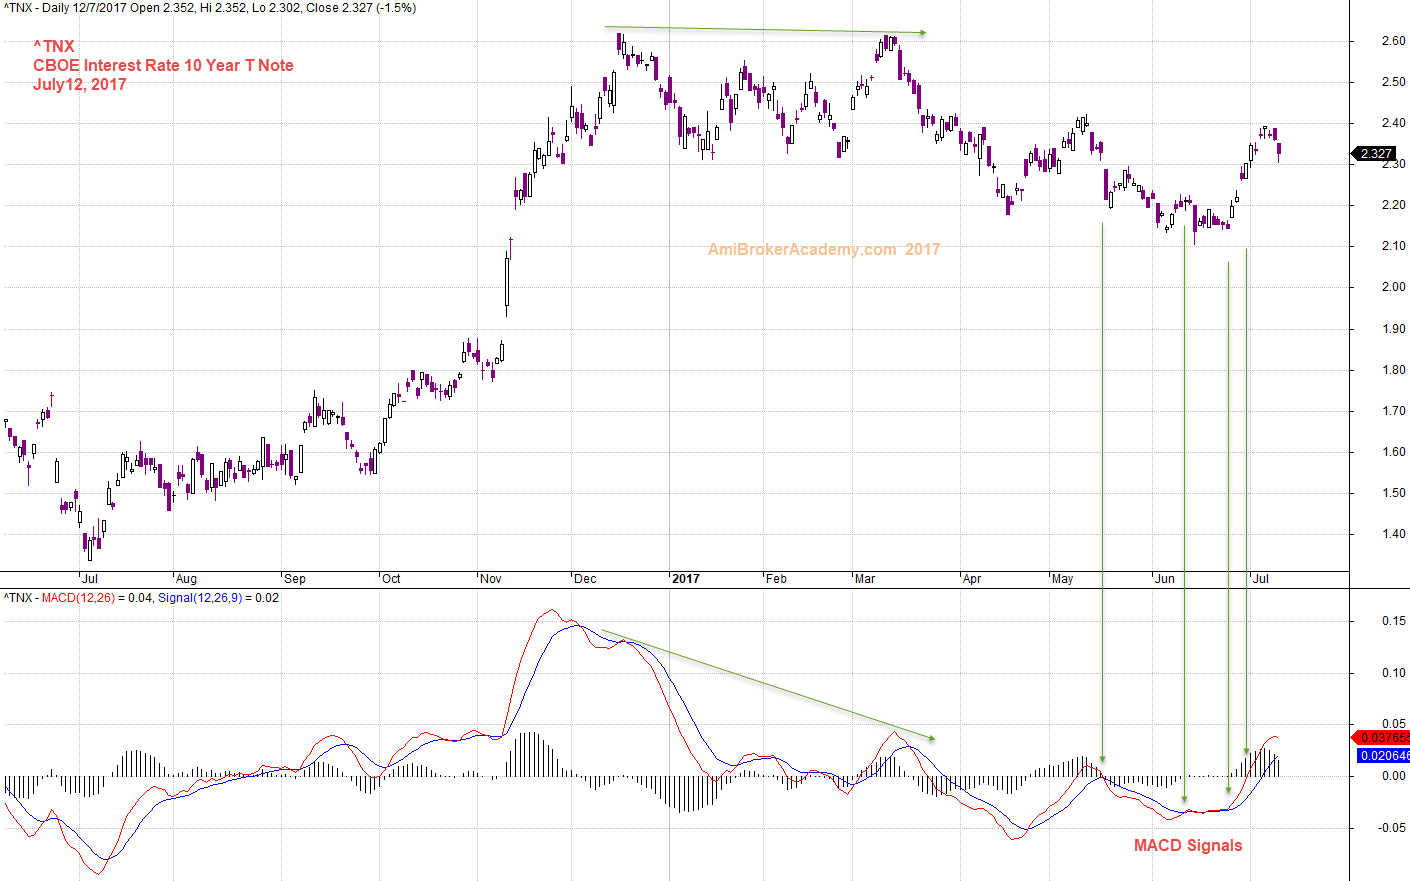Click the MACD Signals annotation text
This screenshot has height=881, width=1410.
point(1188,845)
